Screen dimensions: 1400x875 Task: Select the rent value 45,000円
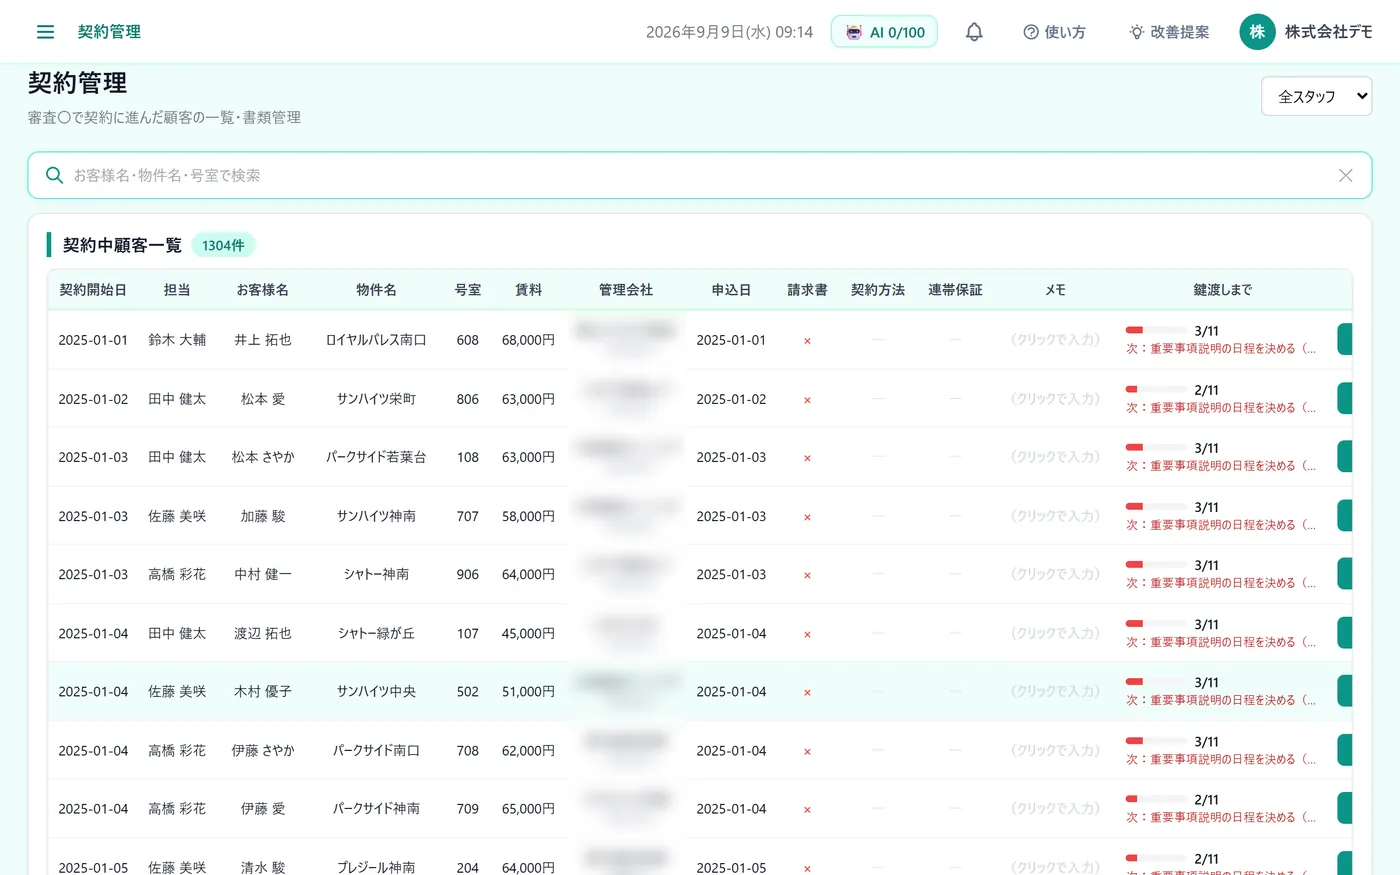tap(528, 633)
